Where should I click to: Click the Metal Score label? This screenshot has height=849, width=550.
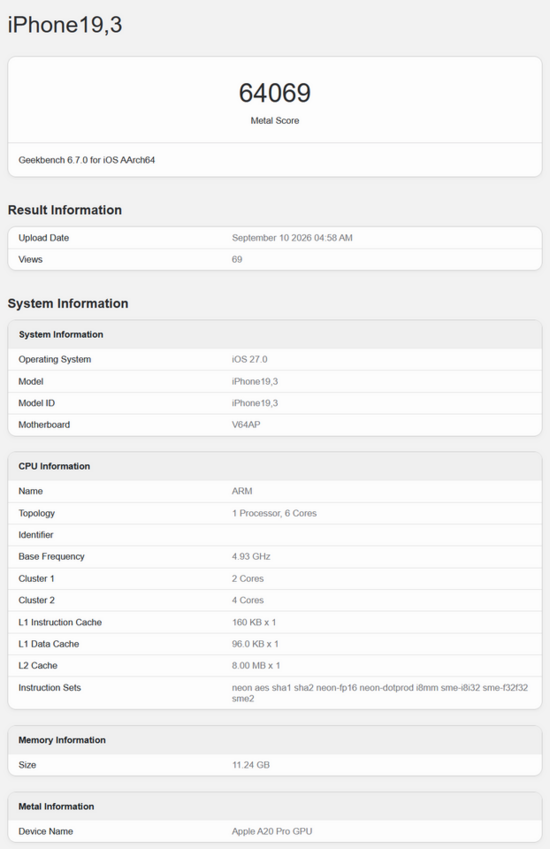[275, 121]
